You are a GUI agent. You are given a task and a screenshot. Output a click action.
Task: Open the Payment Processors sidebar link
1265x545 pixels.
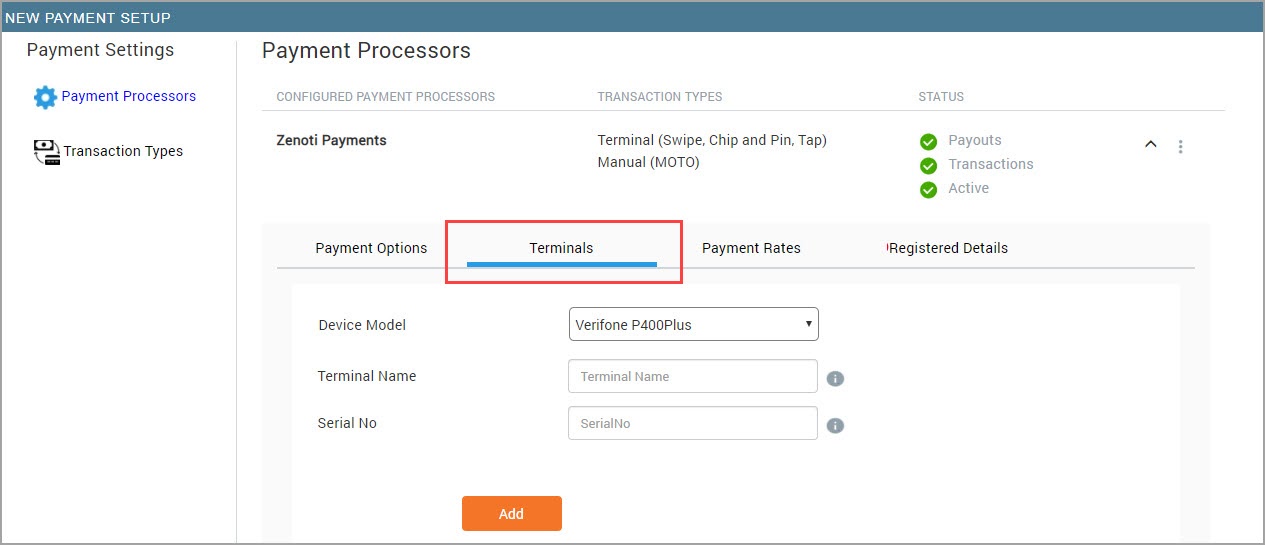(129, 97)
